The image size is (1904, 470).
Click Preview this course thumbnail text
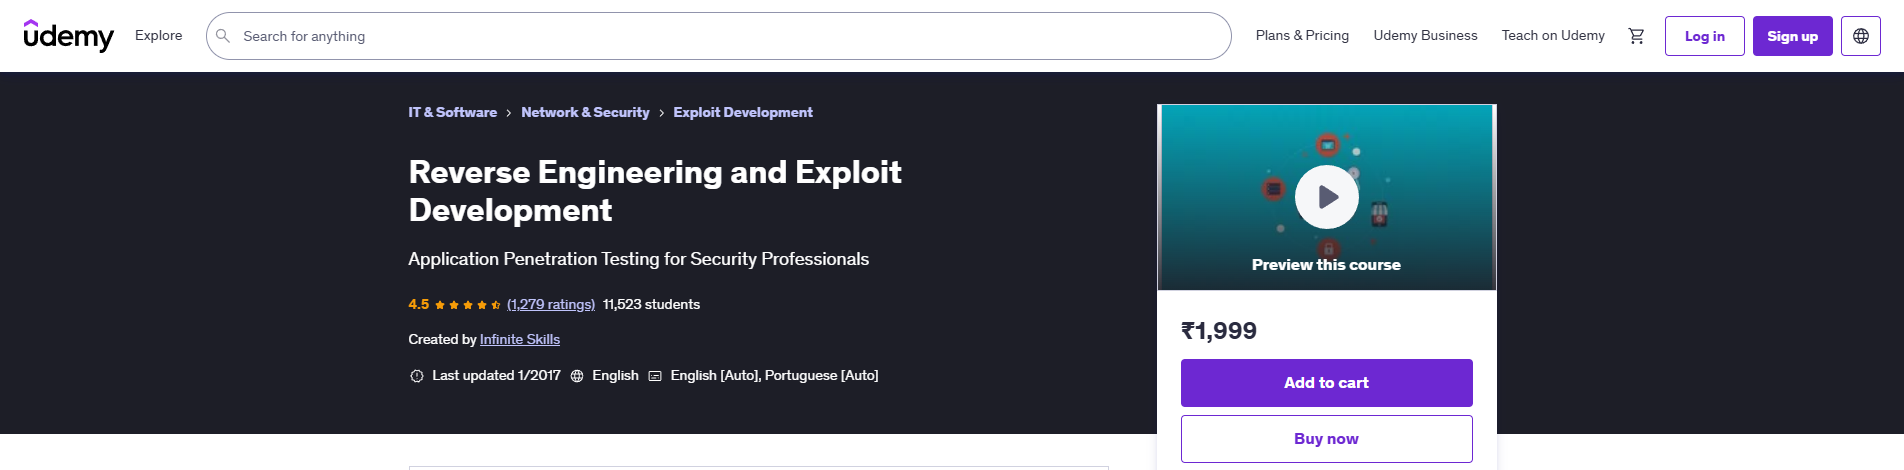[x=1326, y=264]
